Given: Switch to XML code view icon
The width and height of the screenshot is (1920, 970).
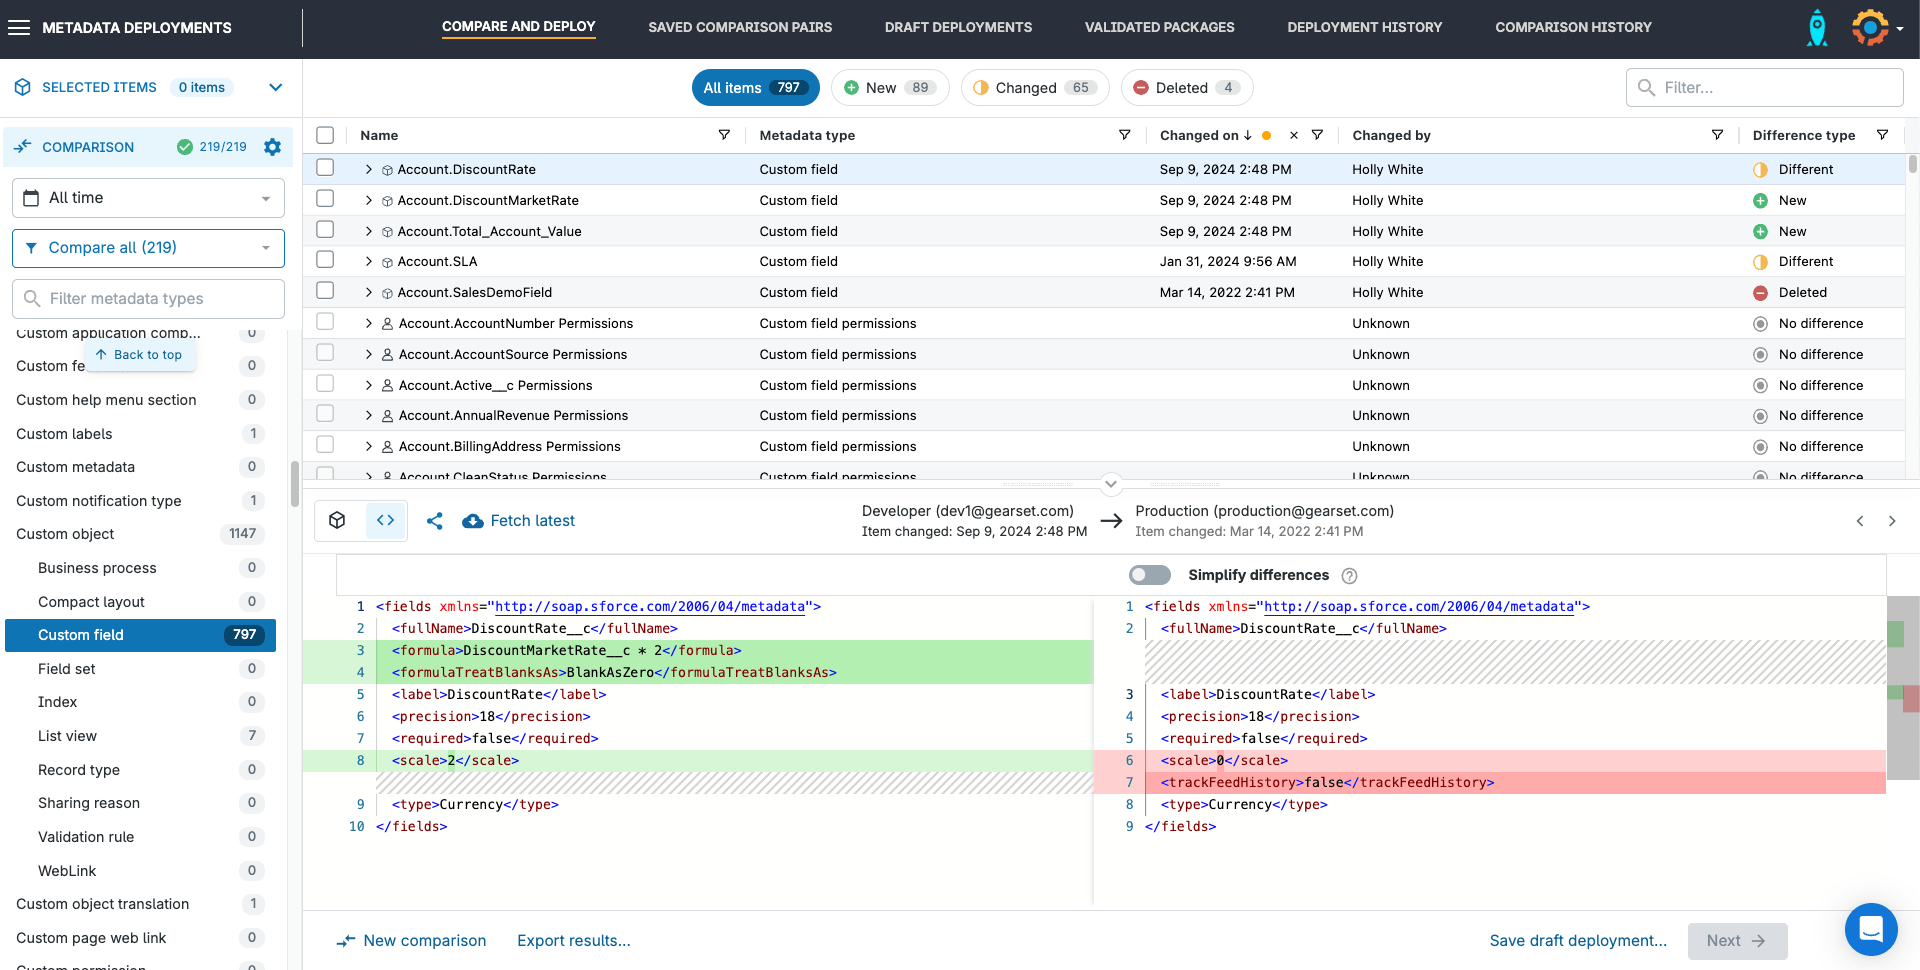Looking at the screenshot, I should [x=385, y=520].
